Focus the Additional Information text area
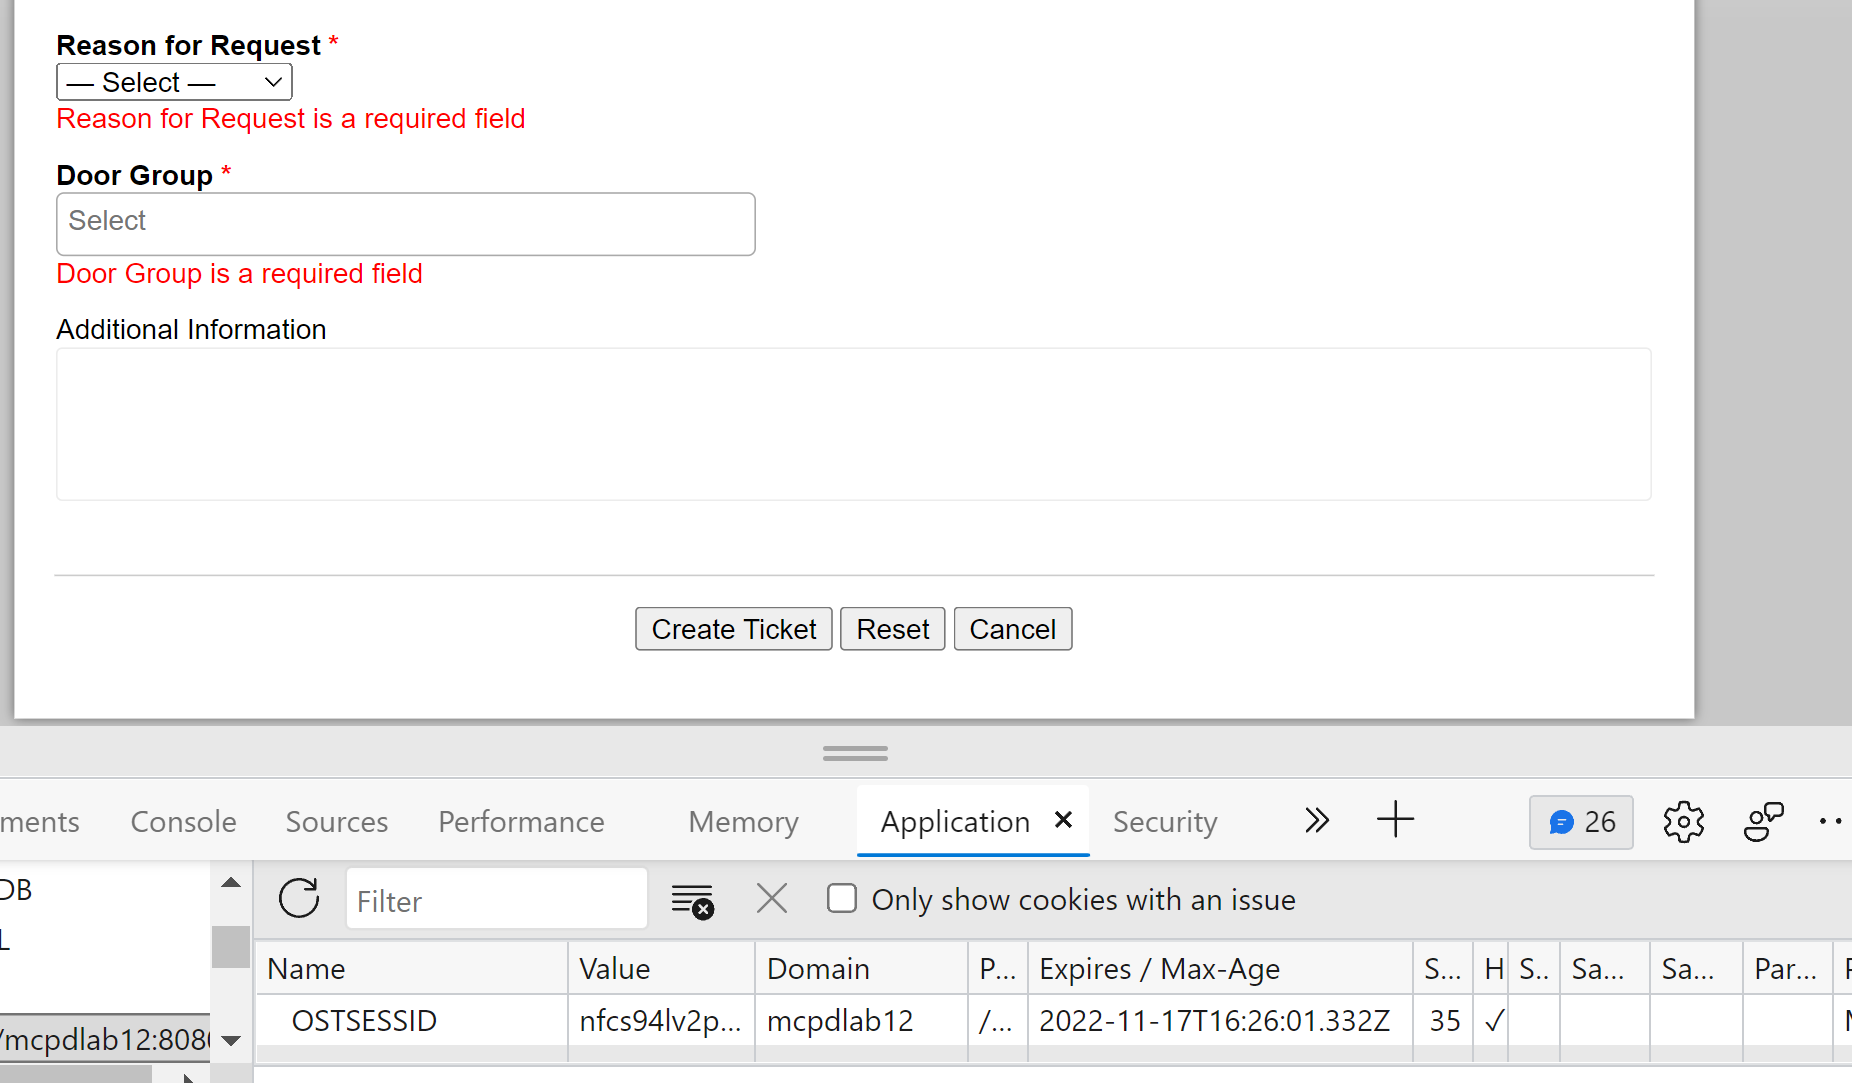The height and width of the screenshot is (1083, 1852). (853, 424)
